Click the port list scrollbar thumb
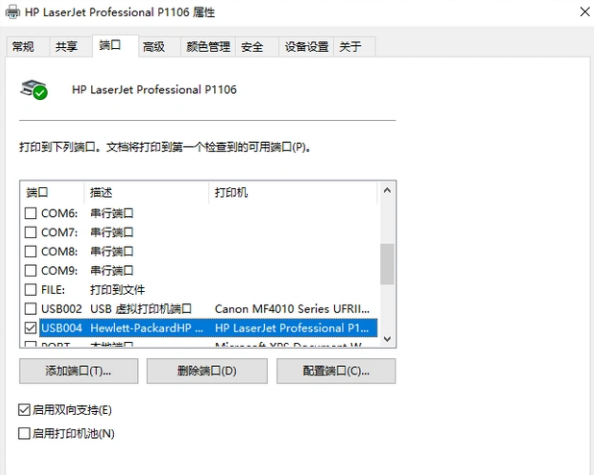The width and height of the screenshot is (594, 475). 387,264
